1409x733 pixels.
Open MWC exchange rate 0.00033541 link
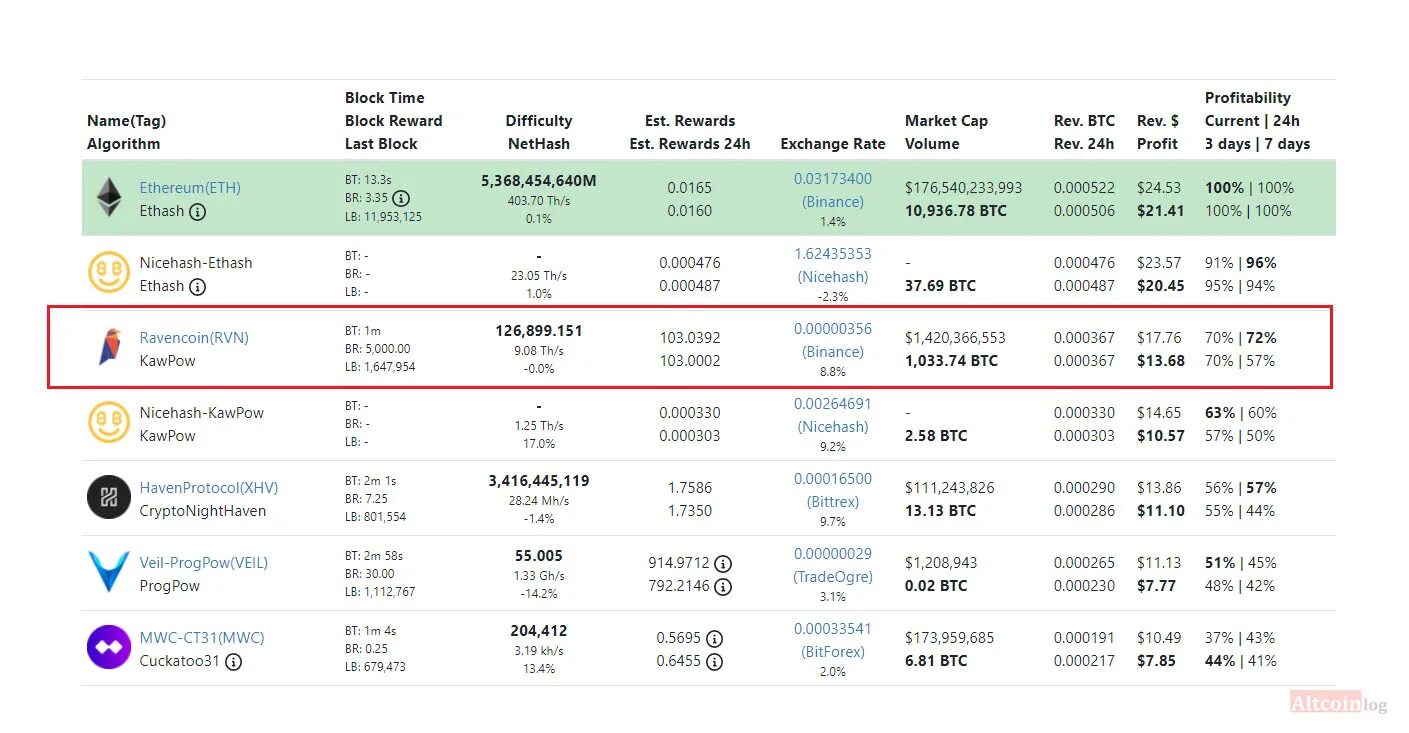pyautogui.click(x=833, y=629)
